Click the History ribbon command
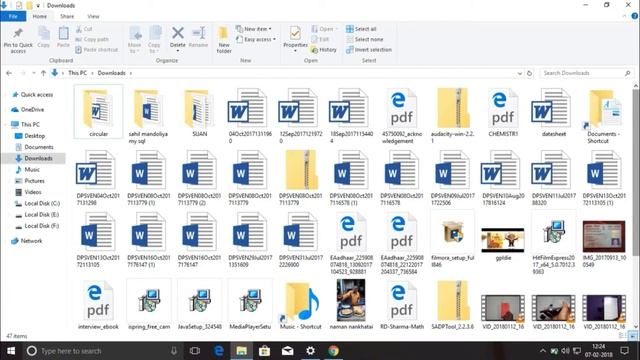This screenshot has height=360, width=640. click(324, 50)
